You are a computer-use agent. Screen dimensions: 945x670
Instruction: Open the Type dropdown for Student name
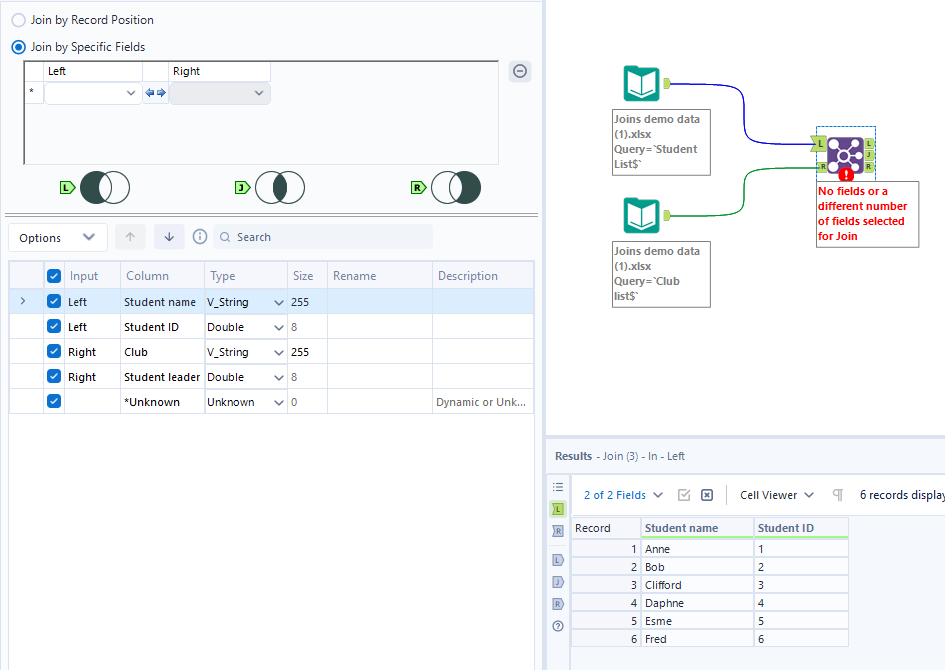(278, 302)
